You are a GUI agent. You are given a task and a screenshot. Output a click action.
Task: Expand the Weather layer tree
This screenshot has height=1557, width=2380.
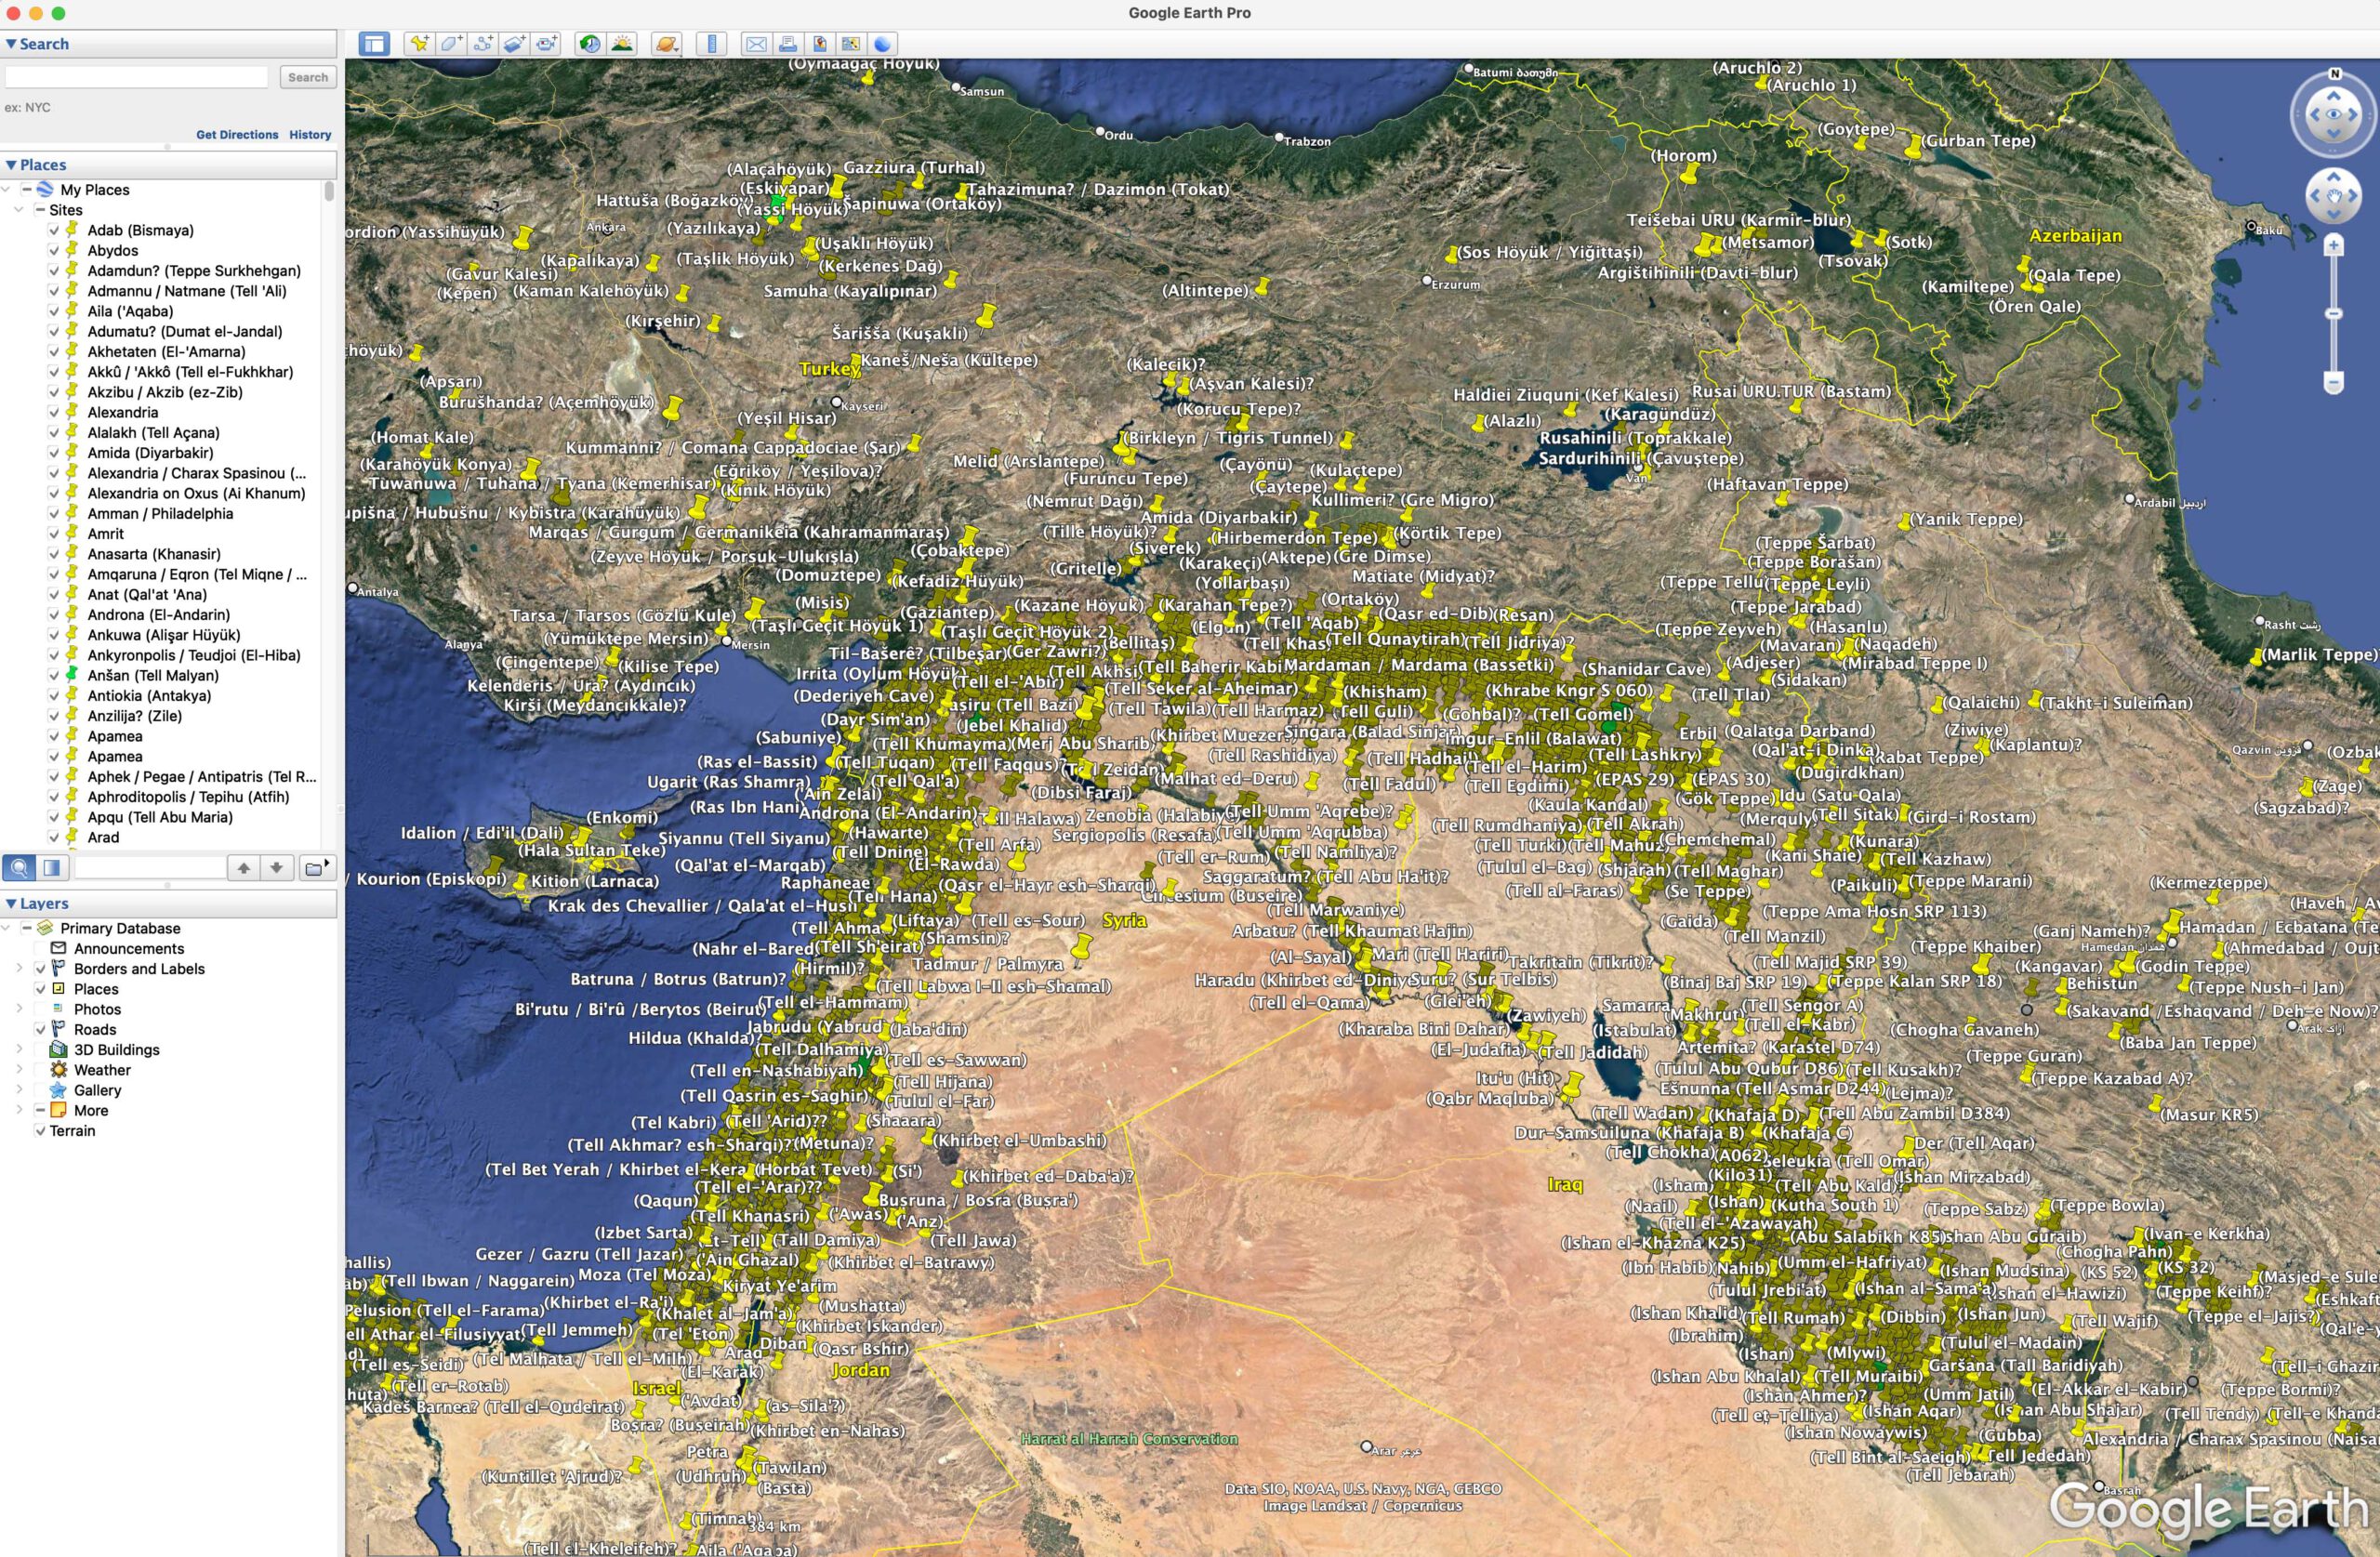click(19, 1070)
